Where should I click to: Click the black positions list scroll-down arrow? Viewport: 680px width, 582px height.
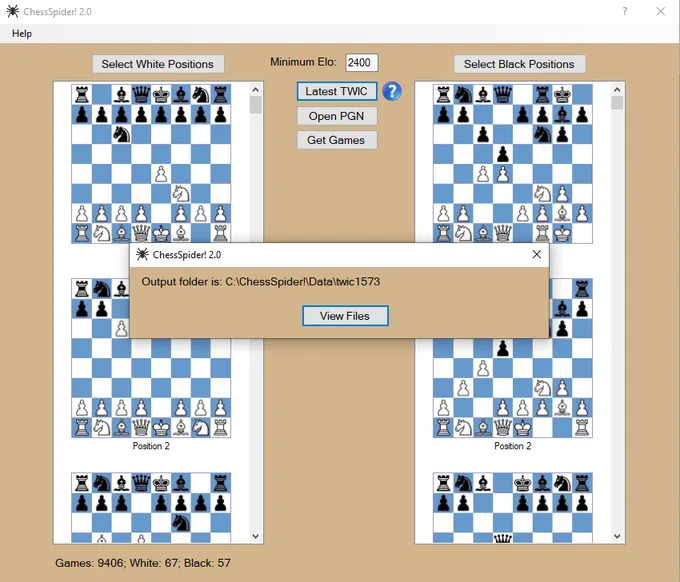(x=617, y=536)
